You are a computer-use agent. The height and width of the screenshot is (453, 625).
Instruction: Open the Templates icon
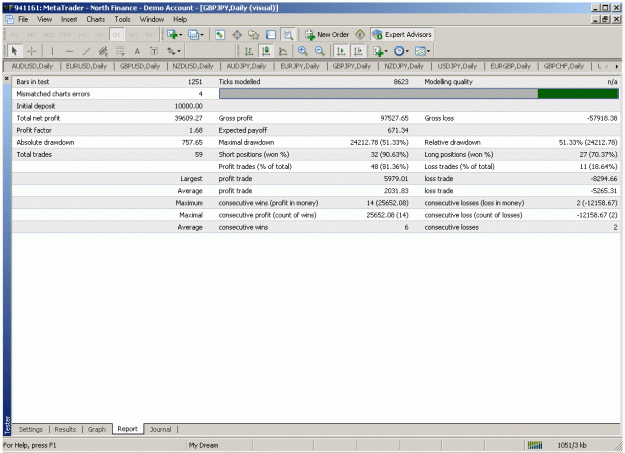[x=420, y=51]
